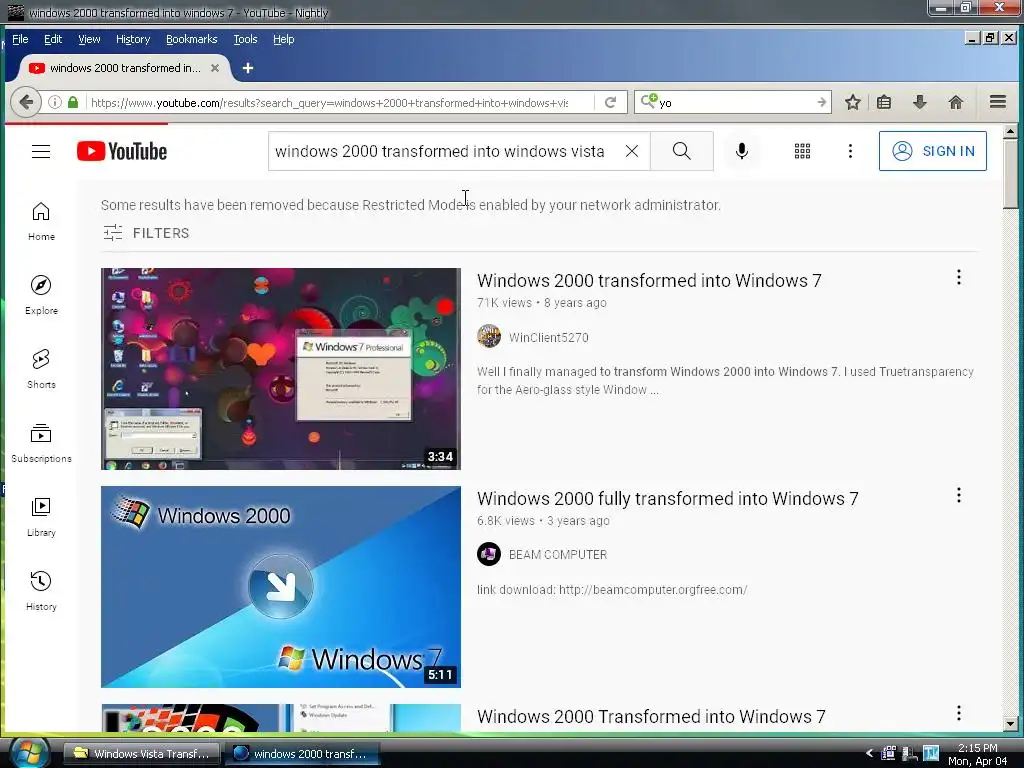Click the browser home icon
The height and width of the screenshot is (768, 1024).
click(955, 102)
